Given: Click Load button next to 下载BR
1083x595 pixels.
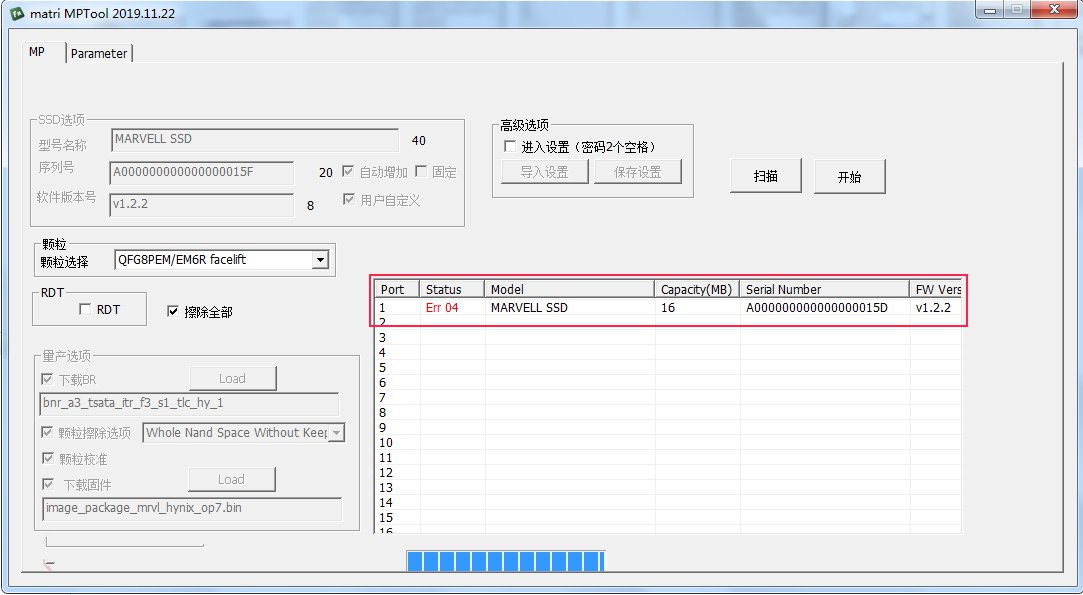Looking at the screenshot, I should pos(232,379).
